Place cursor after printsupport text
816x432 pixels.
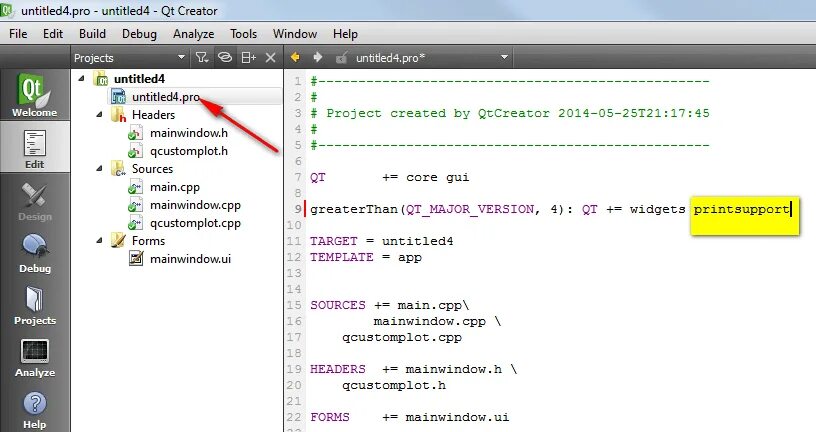pyautogui.click(x=791, y=209)
